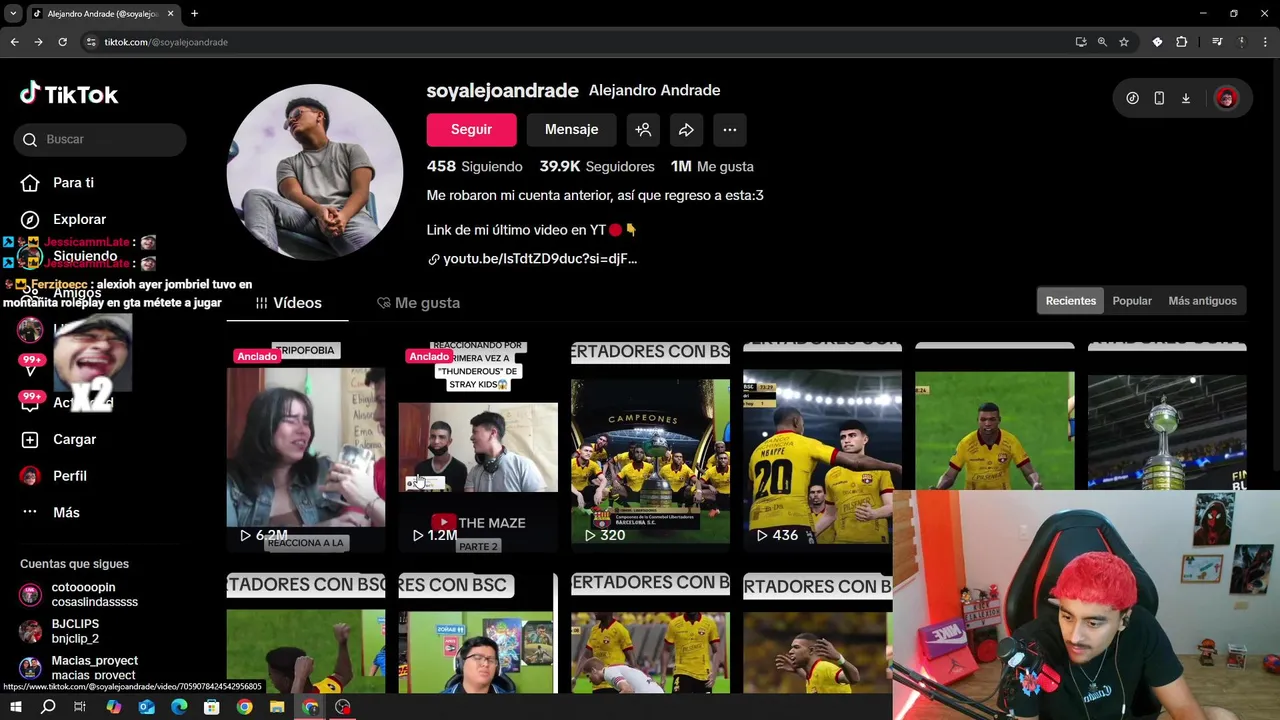Open the Cargar upload page
The height and width of the screenshot is (720, 1280).
pos(74,439)
